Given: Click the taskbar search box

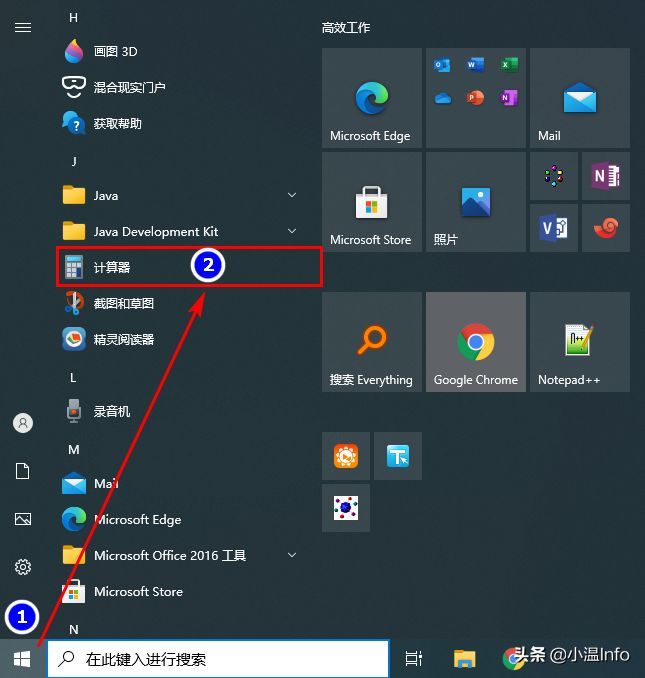Looking at the screenshot, I should [x=218, y=659].
